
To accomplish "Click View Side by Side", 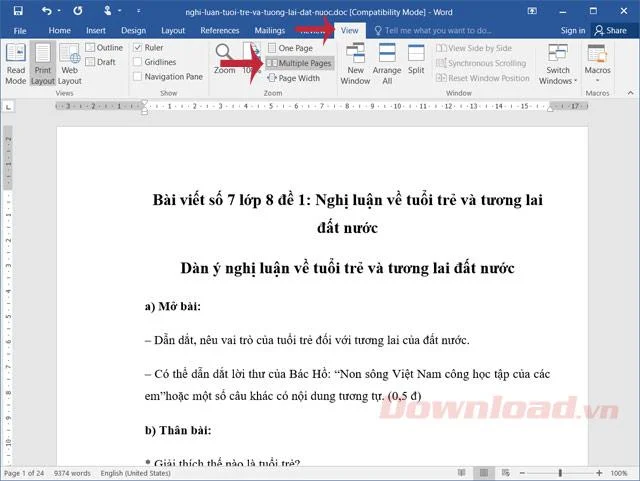I will [474, 48].
